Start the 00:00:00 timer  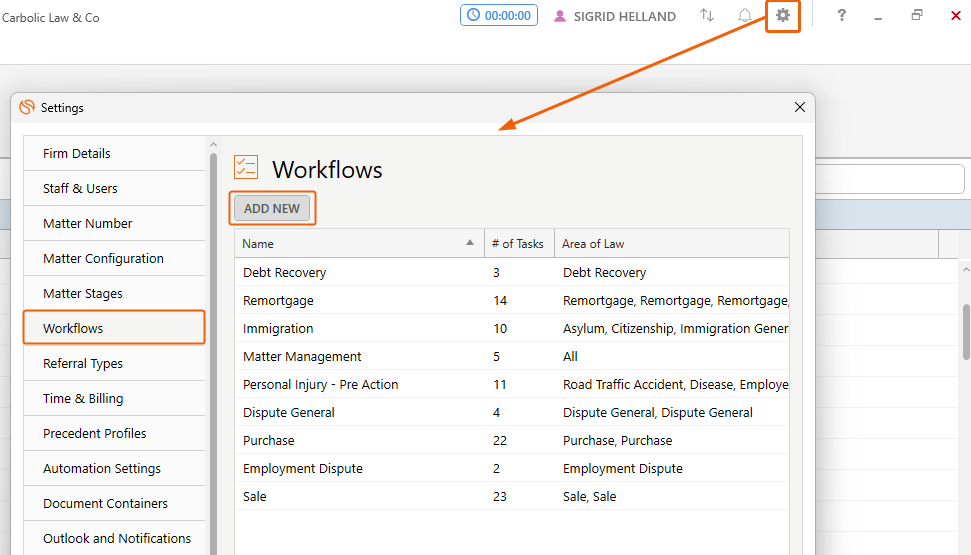click(499, 15)
